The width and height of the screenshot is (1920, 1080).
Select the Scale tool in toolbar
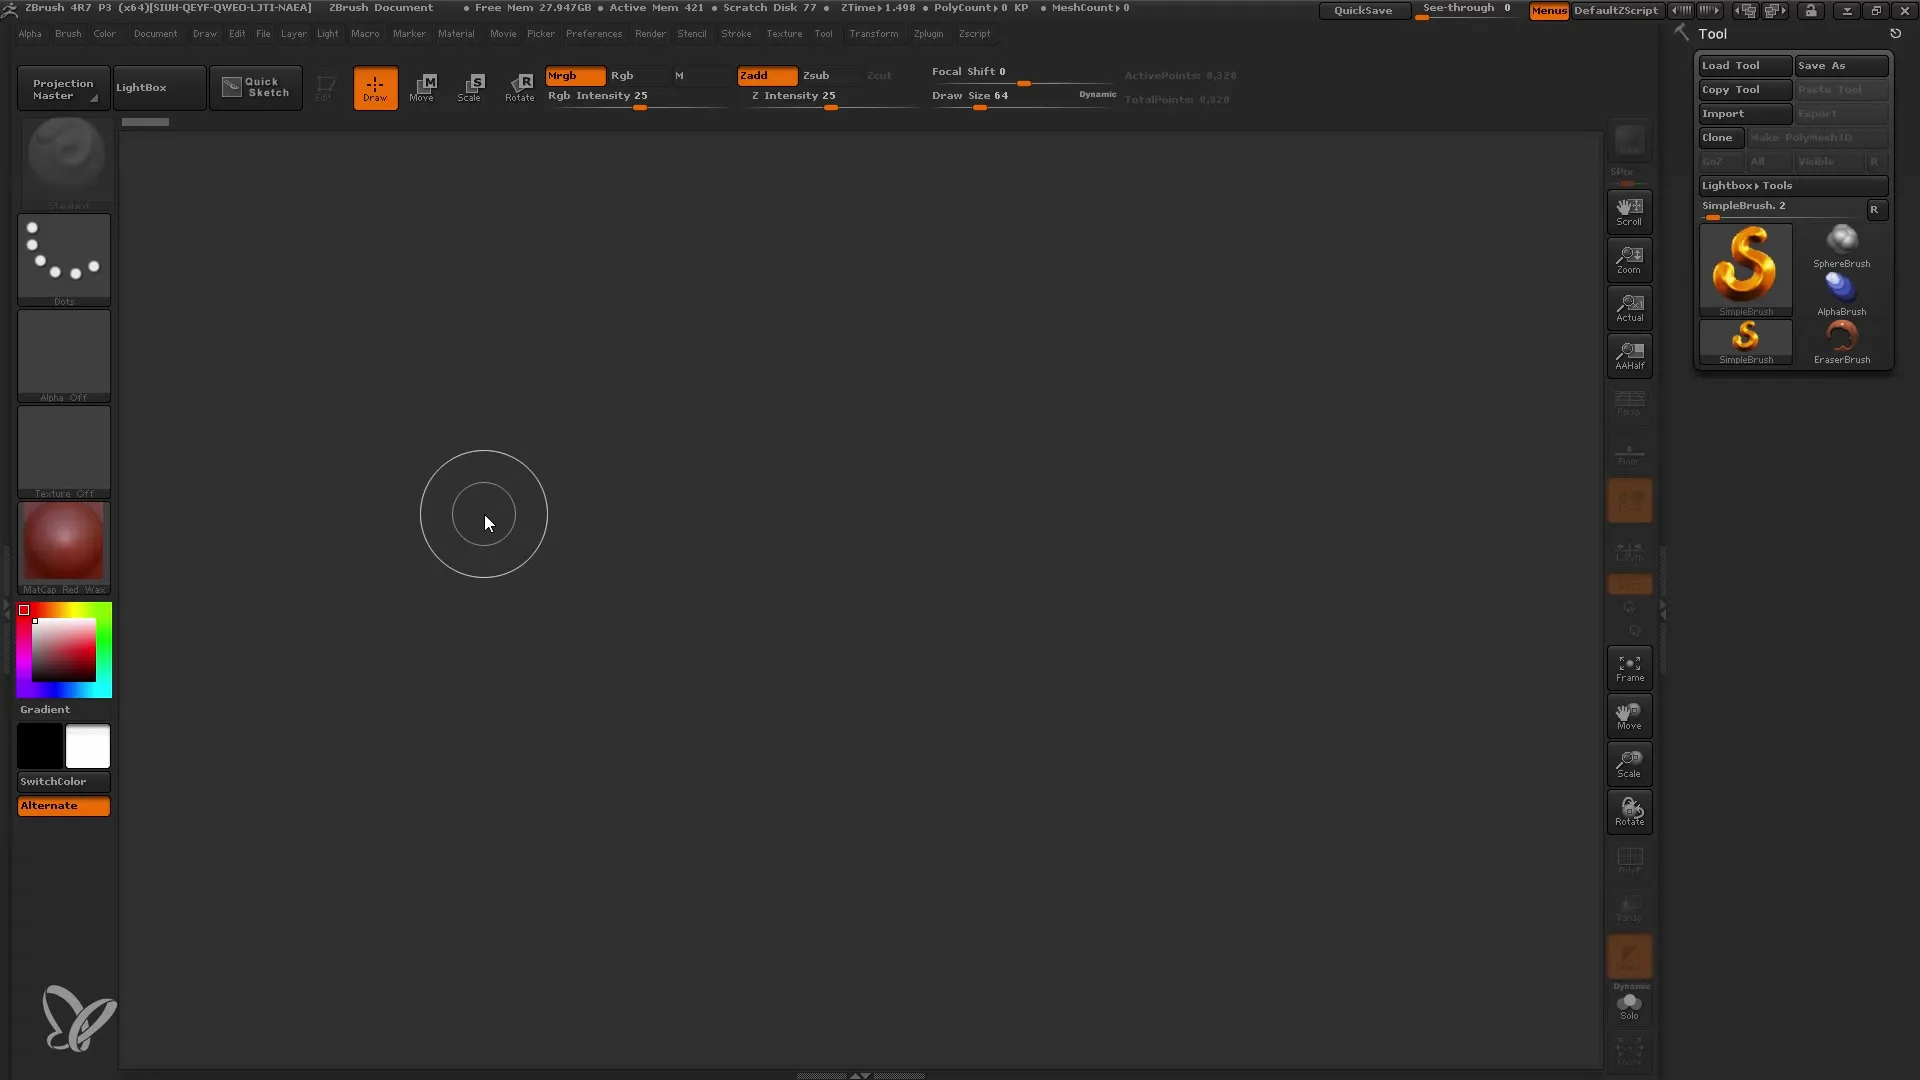click(471, 87)
